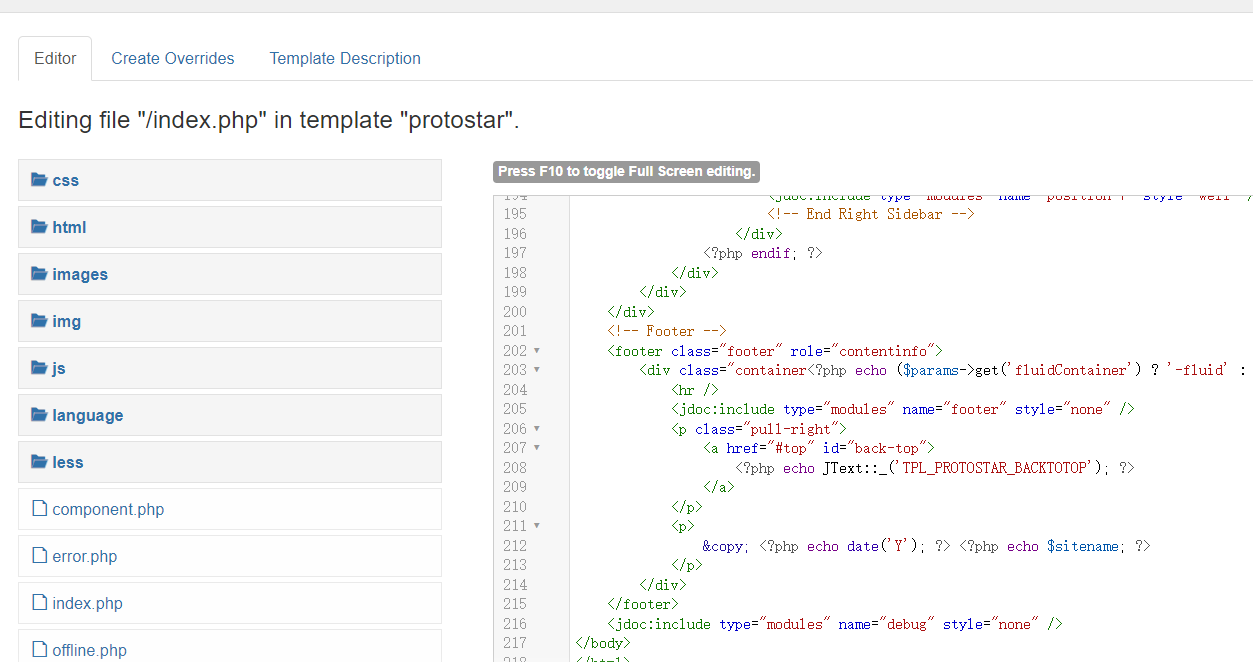Click the 'TPL_PROTOSTAR_BACKTOTOP' code line
Viewport: 1253px width, 662px height.
(x=935, y=468)
